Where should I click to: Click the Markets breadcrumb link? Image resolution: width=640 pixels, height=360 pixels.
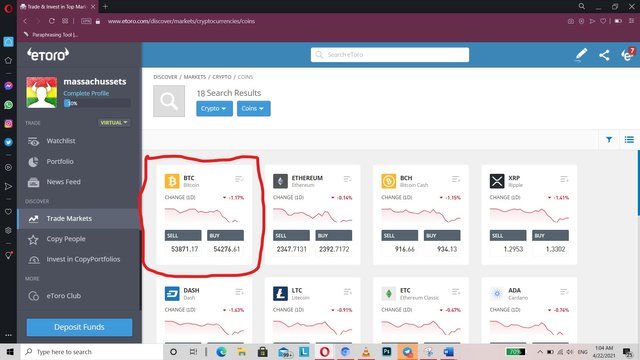194,77
